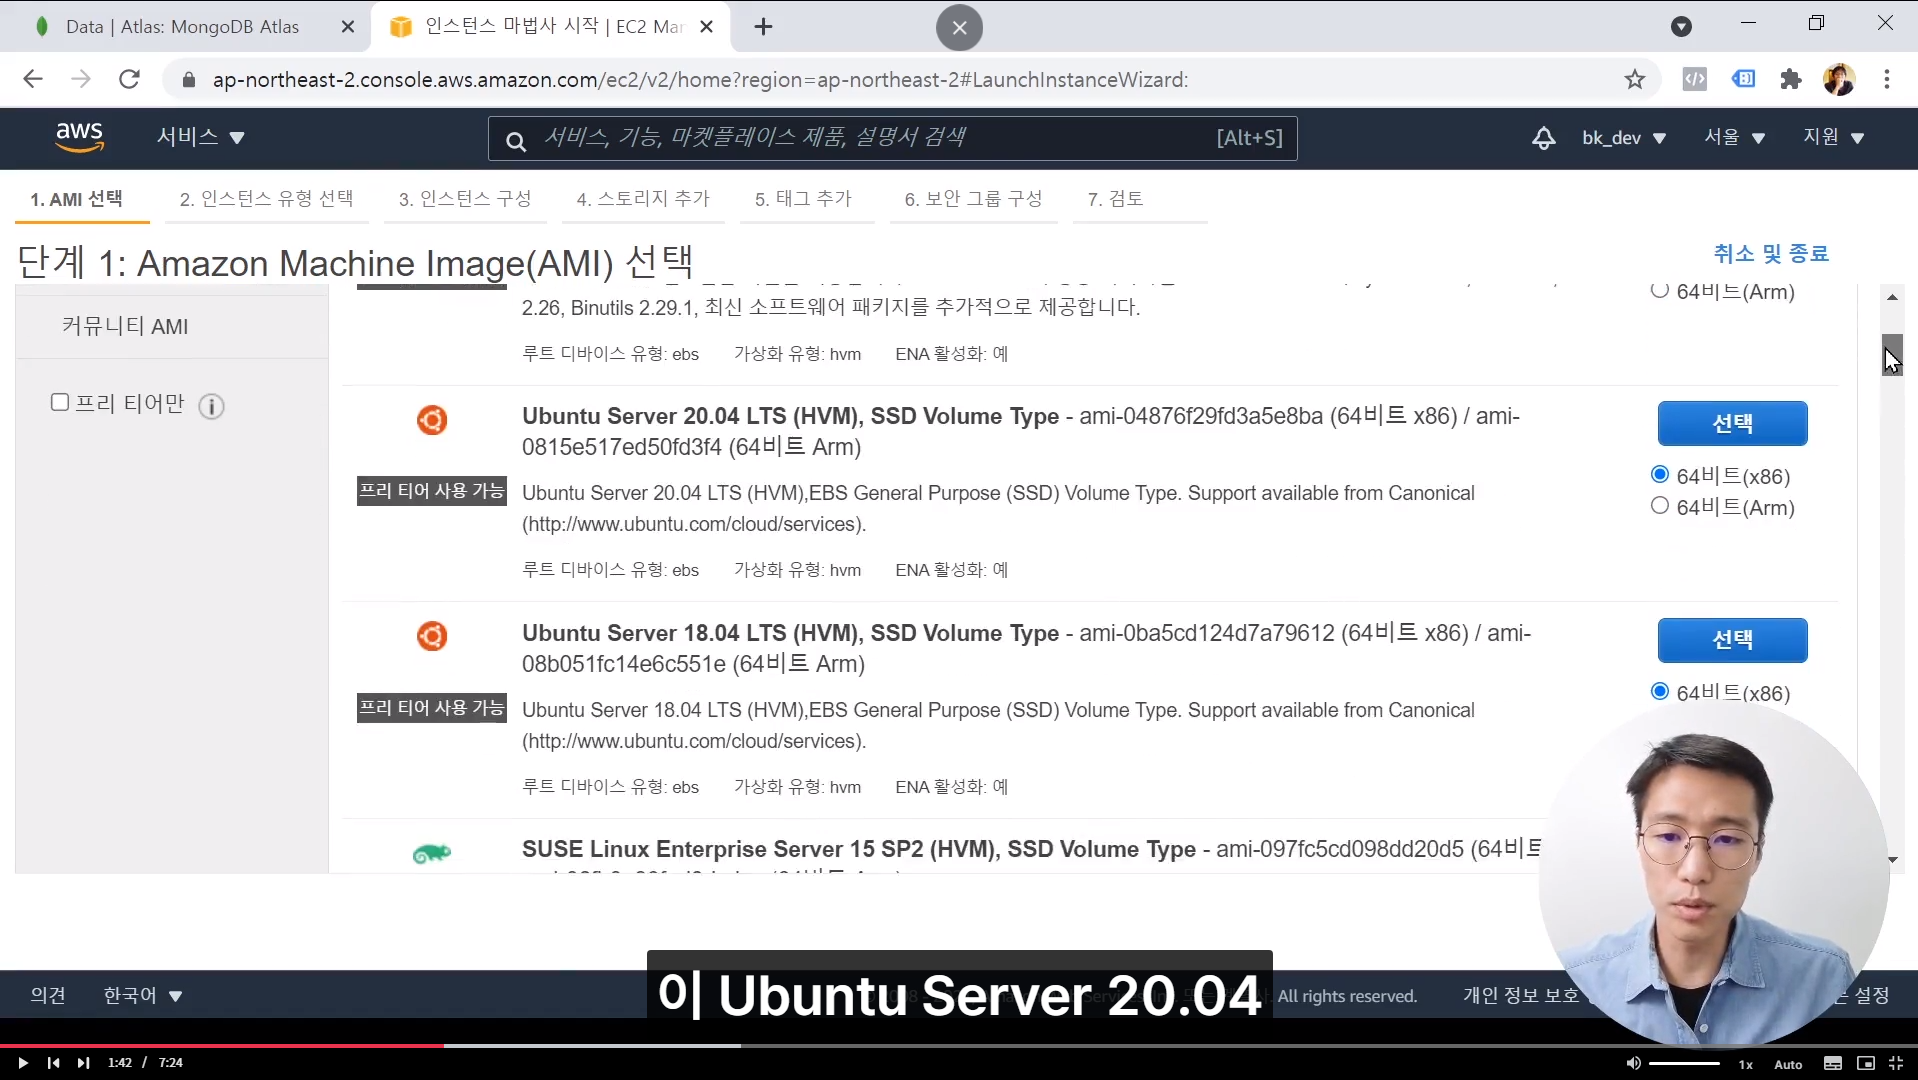Toggle video subtitles icon
The width and height of the screenshot is (1918, 1080).
pyautogui.click(x=1832, y=1064)
